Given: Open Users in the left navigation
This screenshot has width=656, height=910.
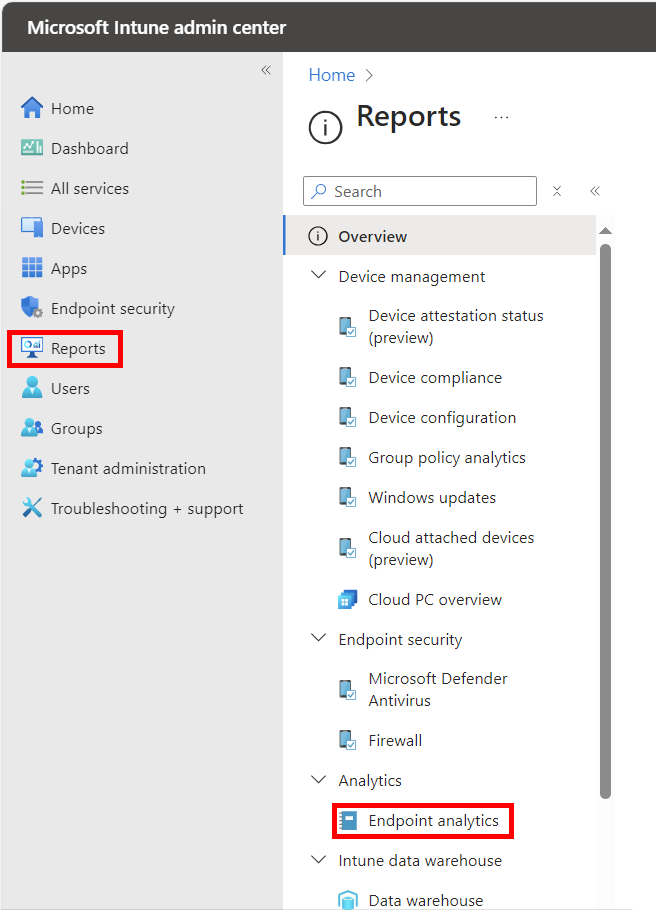Looking at the screenshot, I should [70, 388].
